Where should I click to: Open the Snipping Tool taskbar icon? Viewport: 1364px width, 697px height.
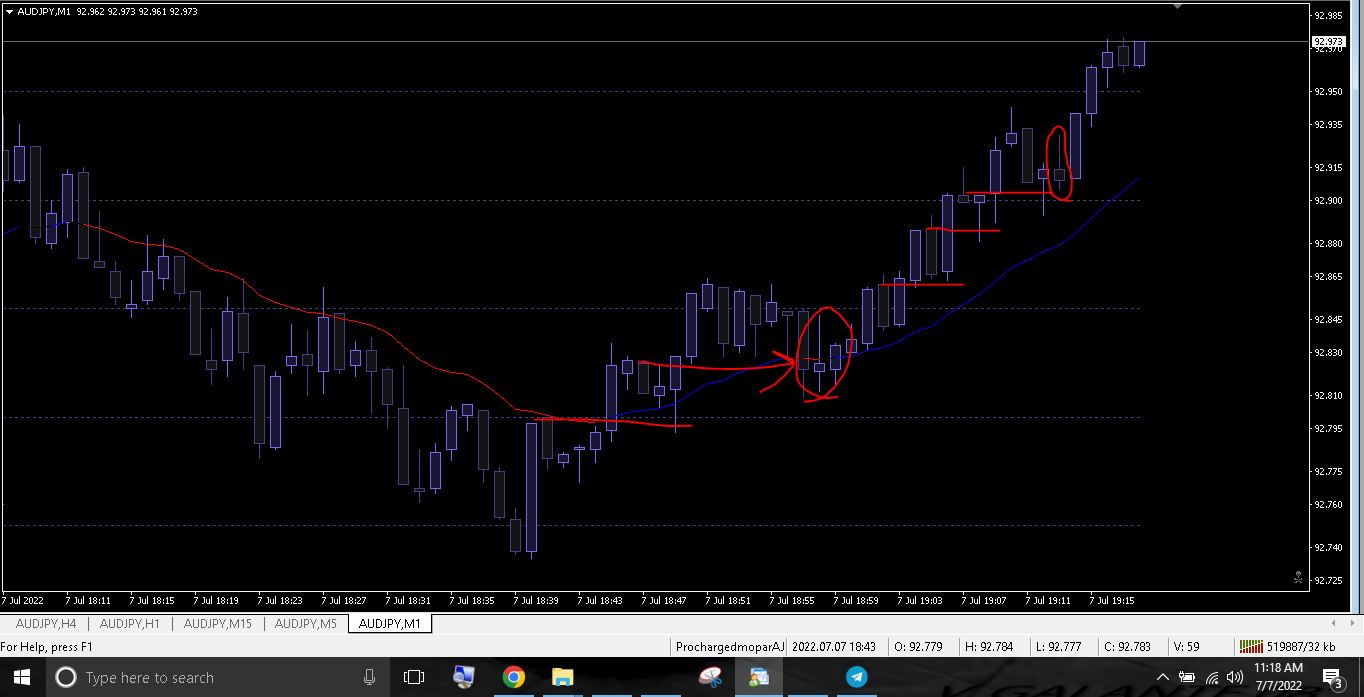[x=710, y=677]
